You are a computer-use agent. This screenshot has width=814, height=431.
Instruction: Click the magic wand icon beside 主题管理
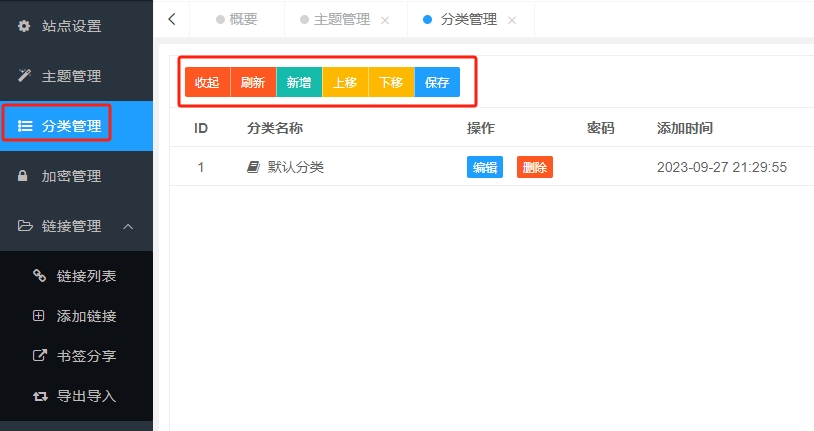click(24, 75)
